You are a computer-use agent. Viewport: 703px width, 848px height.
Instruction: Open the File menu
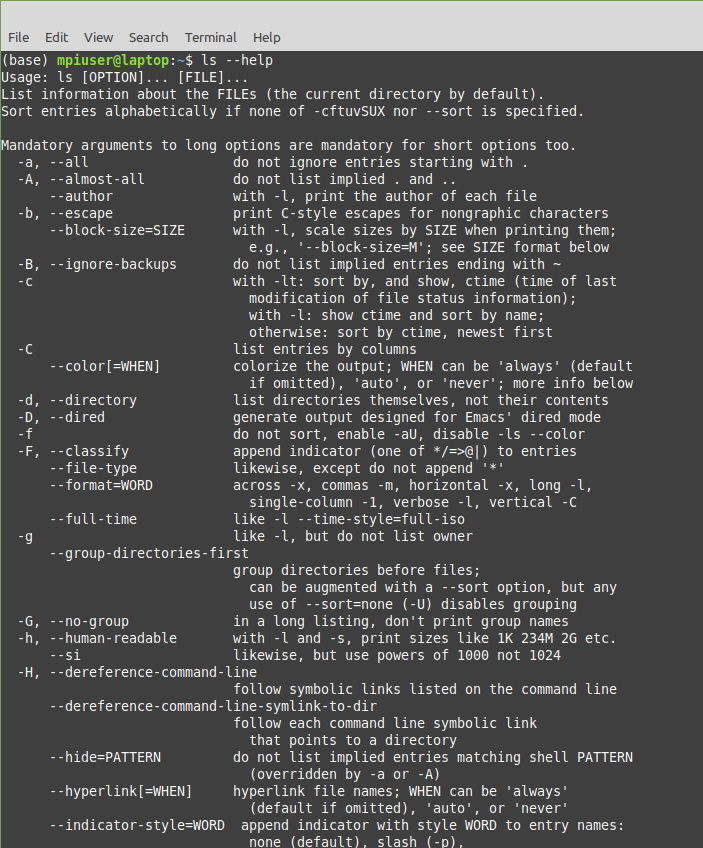click(18, 37)
